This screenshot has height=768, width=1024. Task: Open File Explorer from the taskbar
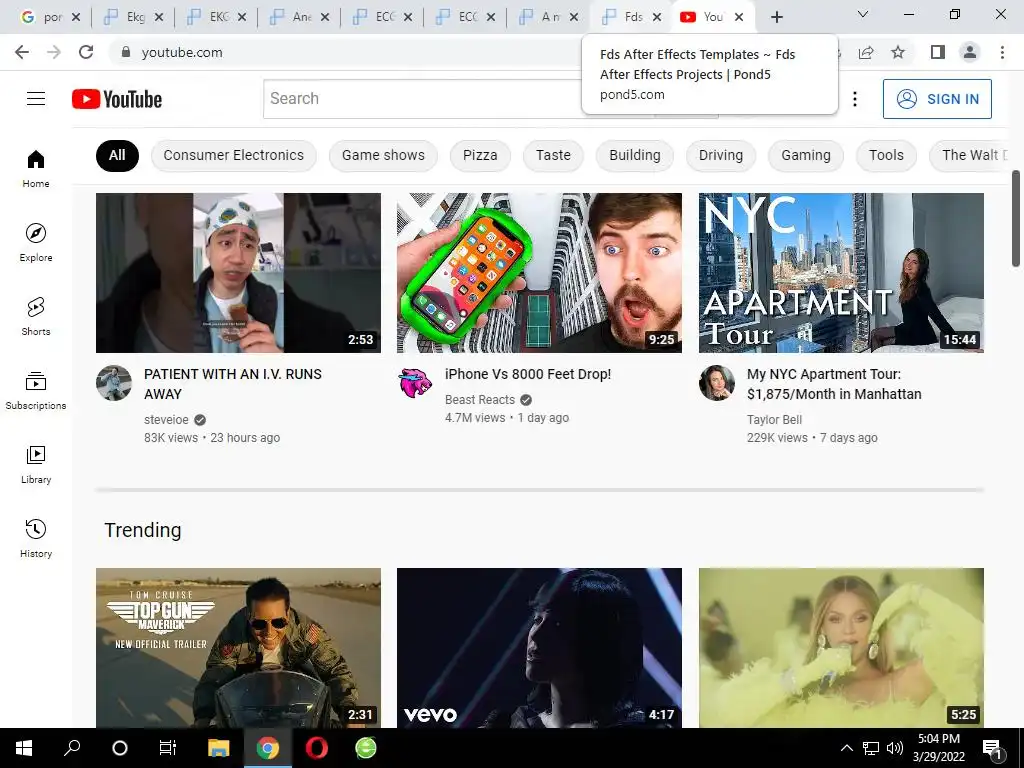pyautogui.click(x=219, y=748)
